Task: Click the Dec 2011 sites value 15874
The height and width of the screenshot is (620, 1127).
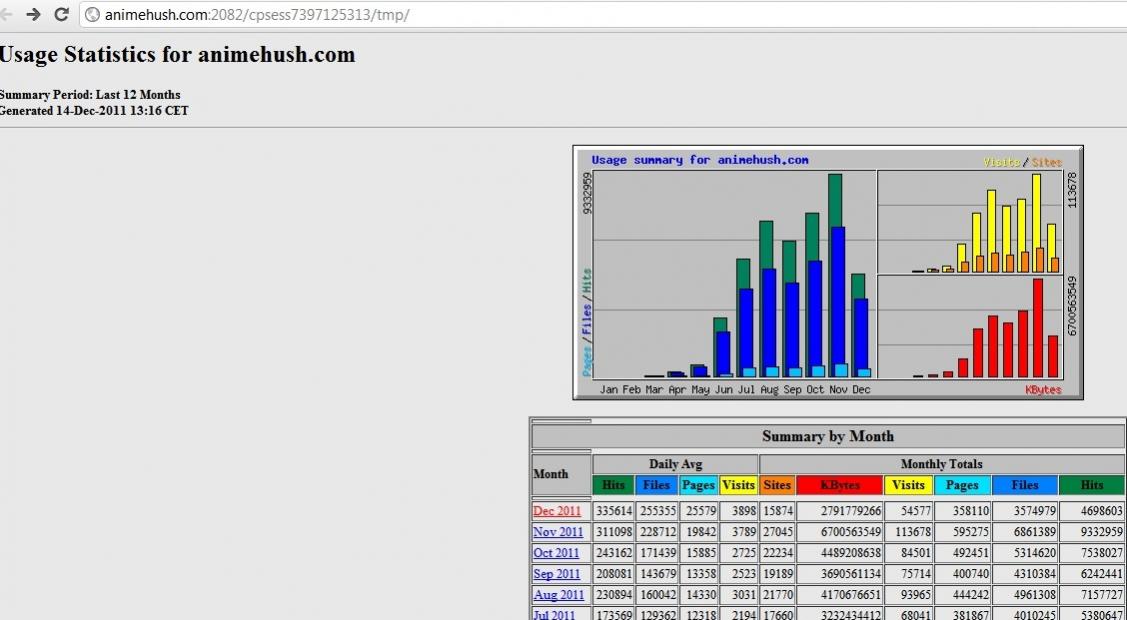Action: pos(777,511)
